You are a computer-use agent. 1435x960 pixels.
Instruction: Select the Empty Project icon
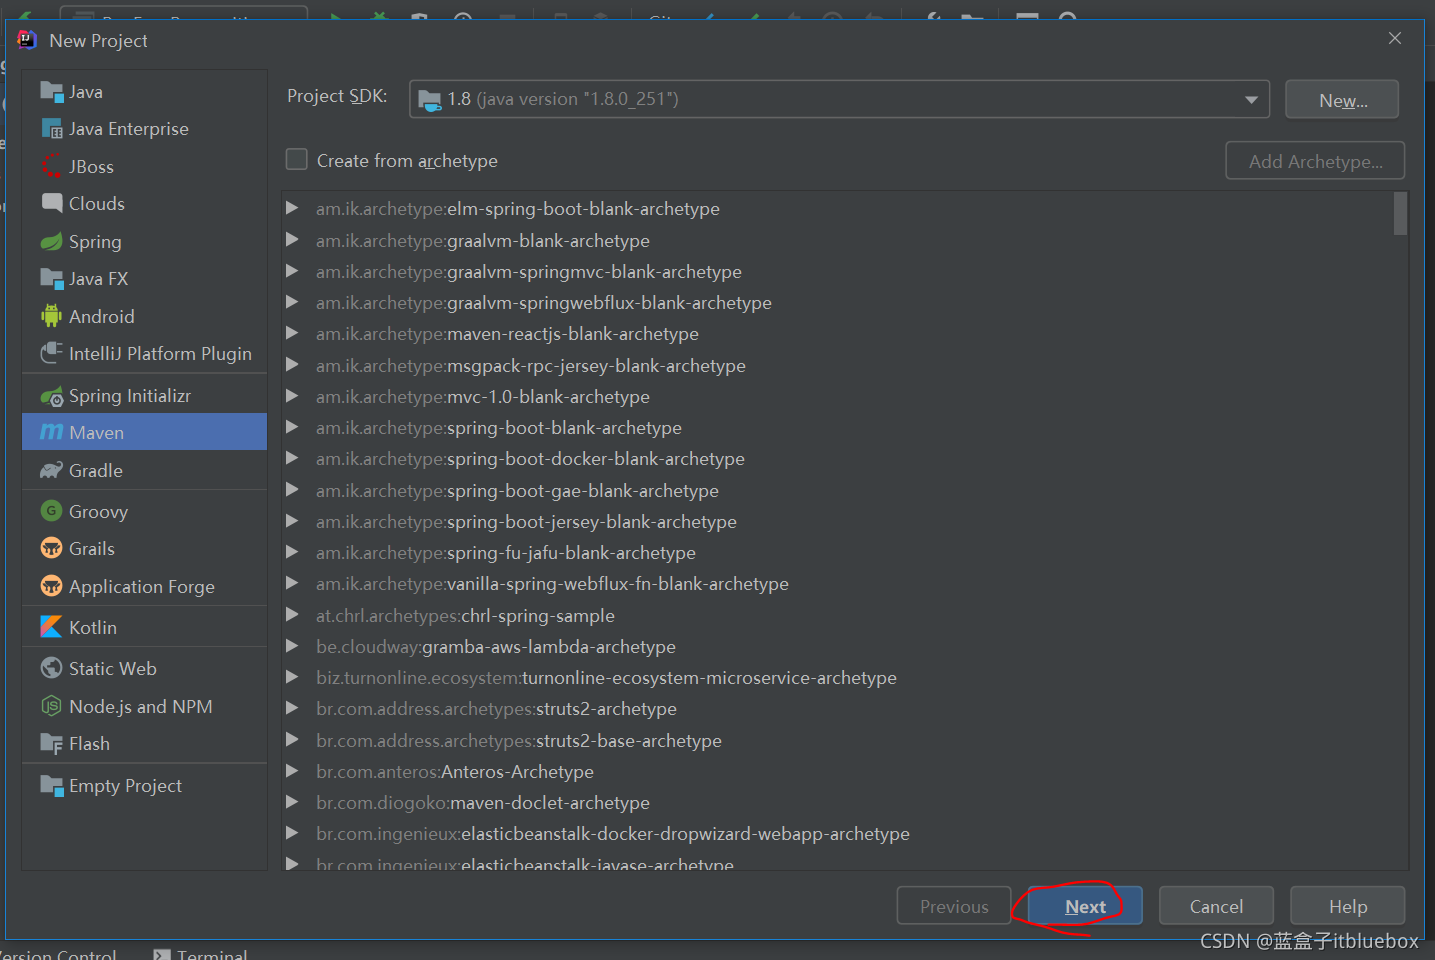[x=51, y=785]
